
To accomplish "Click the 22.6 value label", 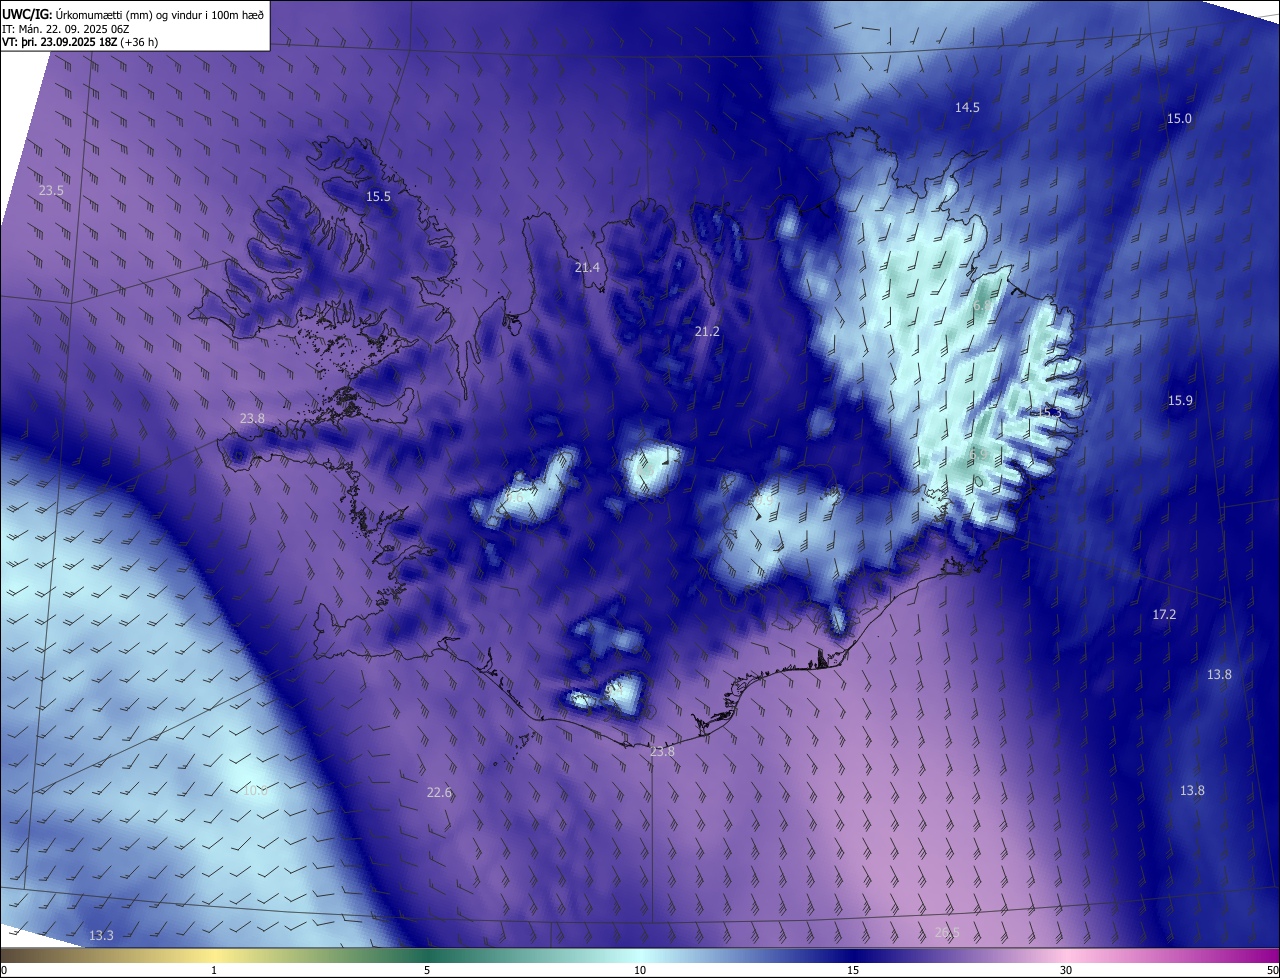I will click(x=439, y=792).
